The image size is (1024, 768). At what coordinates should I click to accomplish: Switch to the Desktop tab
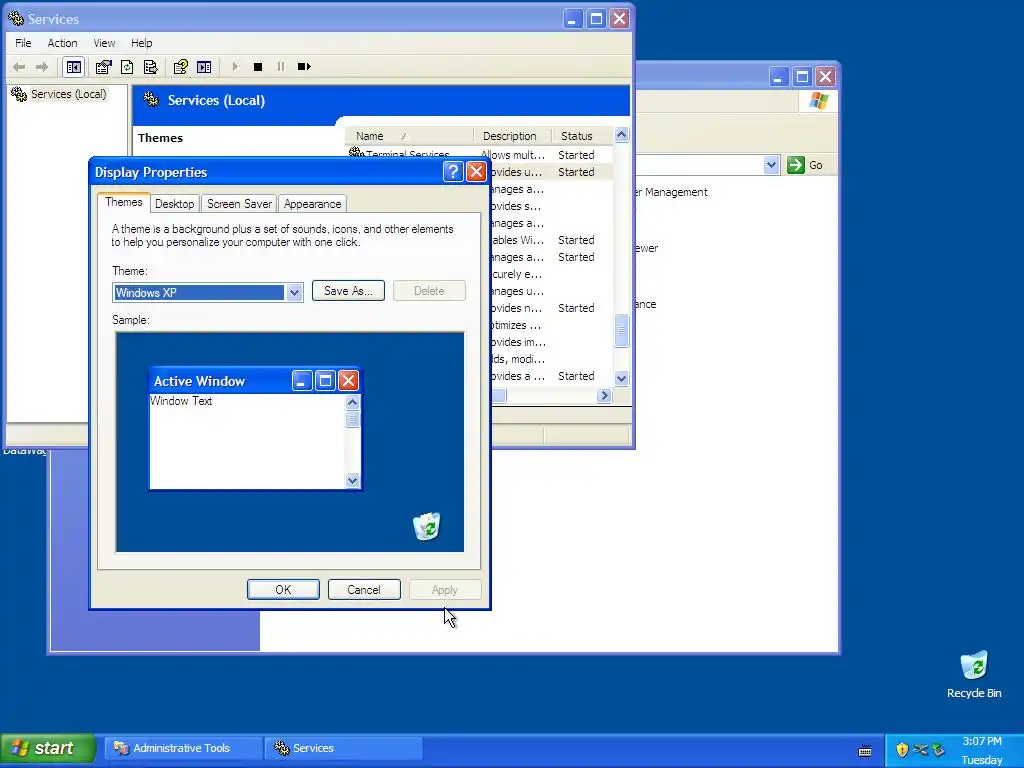tap(174, 204)
